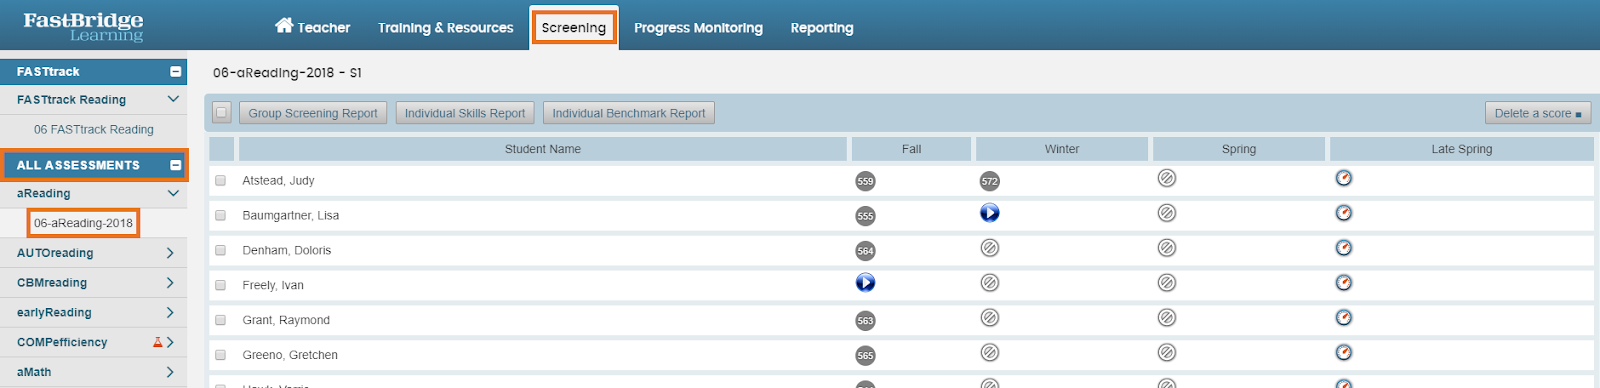Open Training & Resources tab
Screen dimensions: 1600x388
[445, 28]
